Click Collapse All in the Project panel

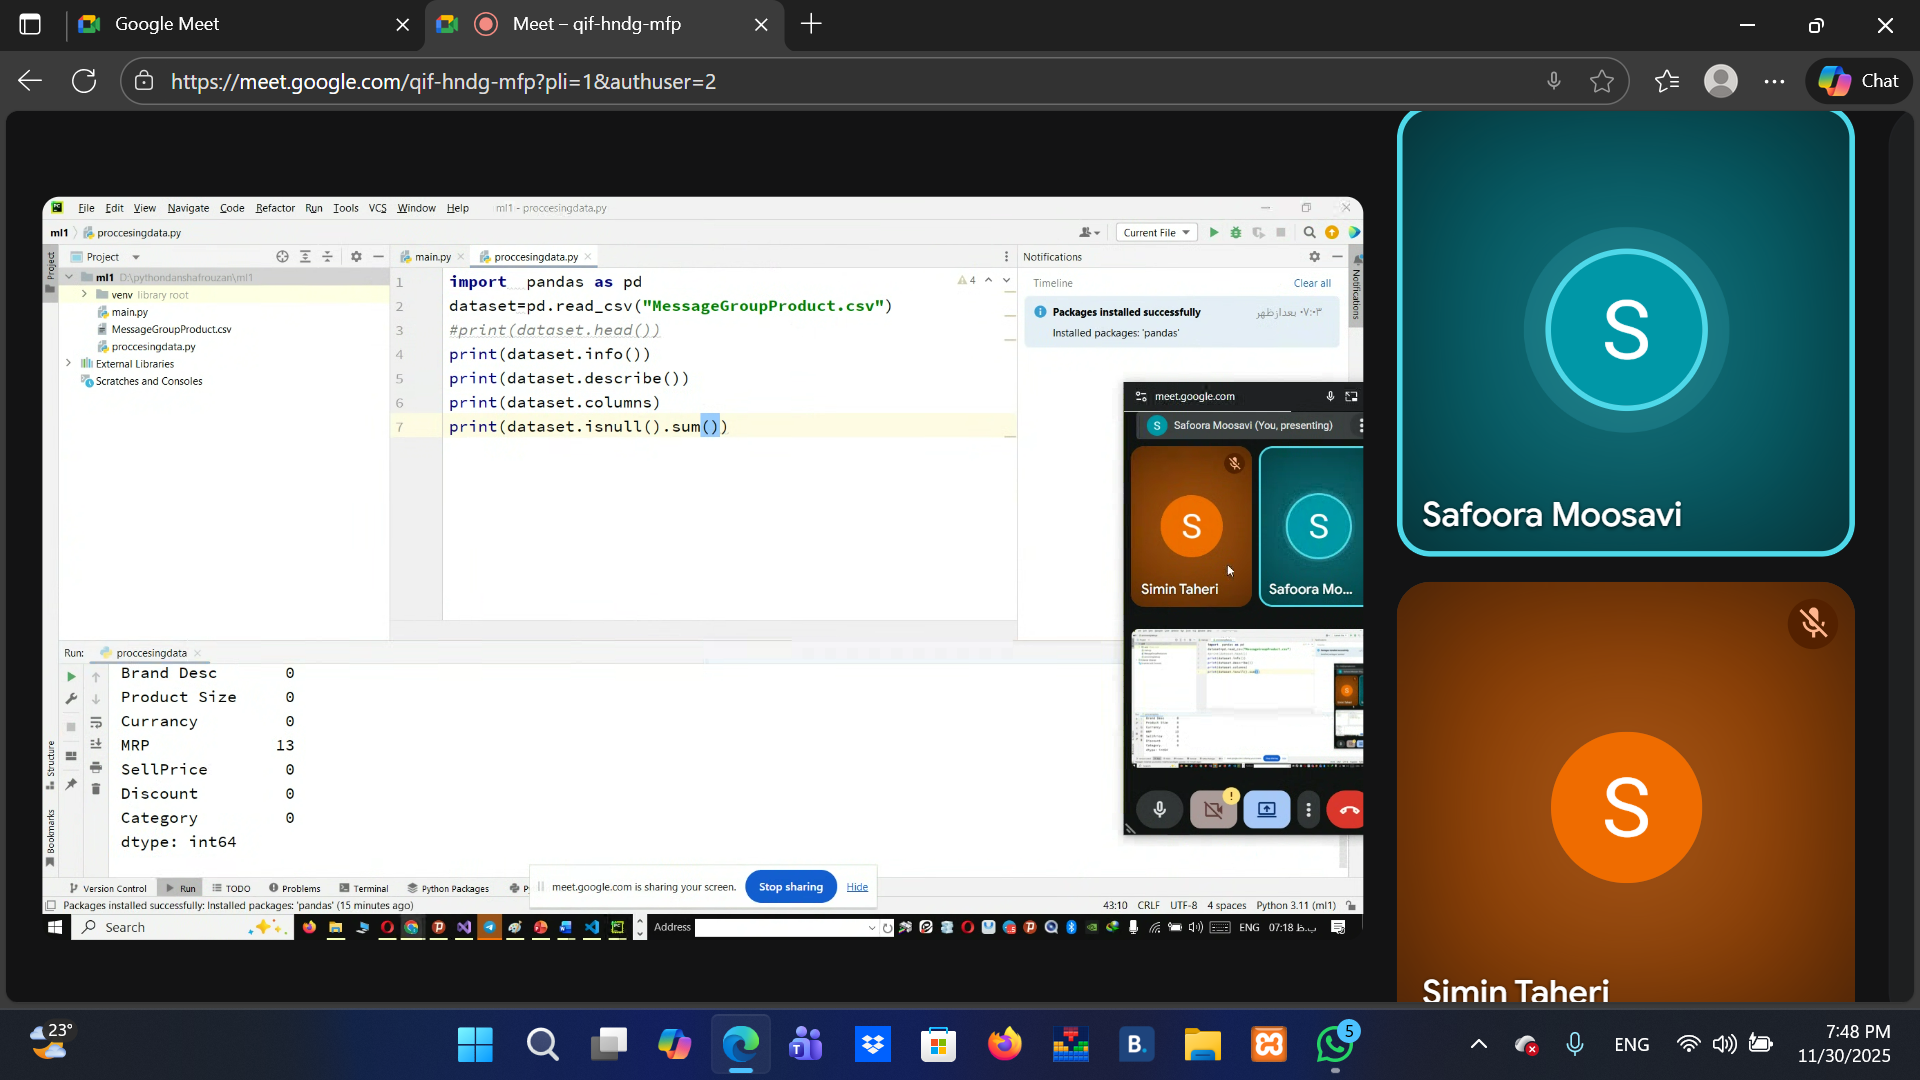327,257
